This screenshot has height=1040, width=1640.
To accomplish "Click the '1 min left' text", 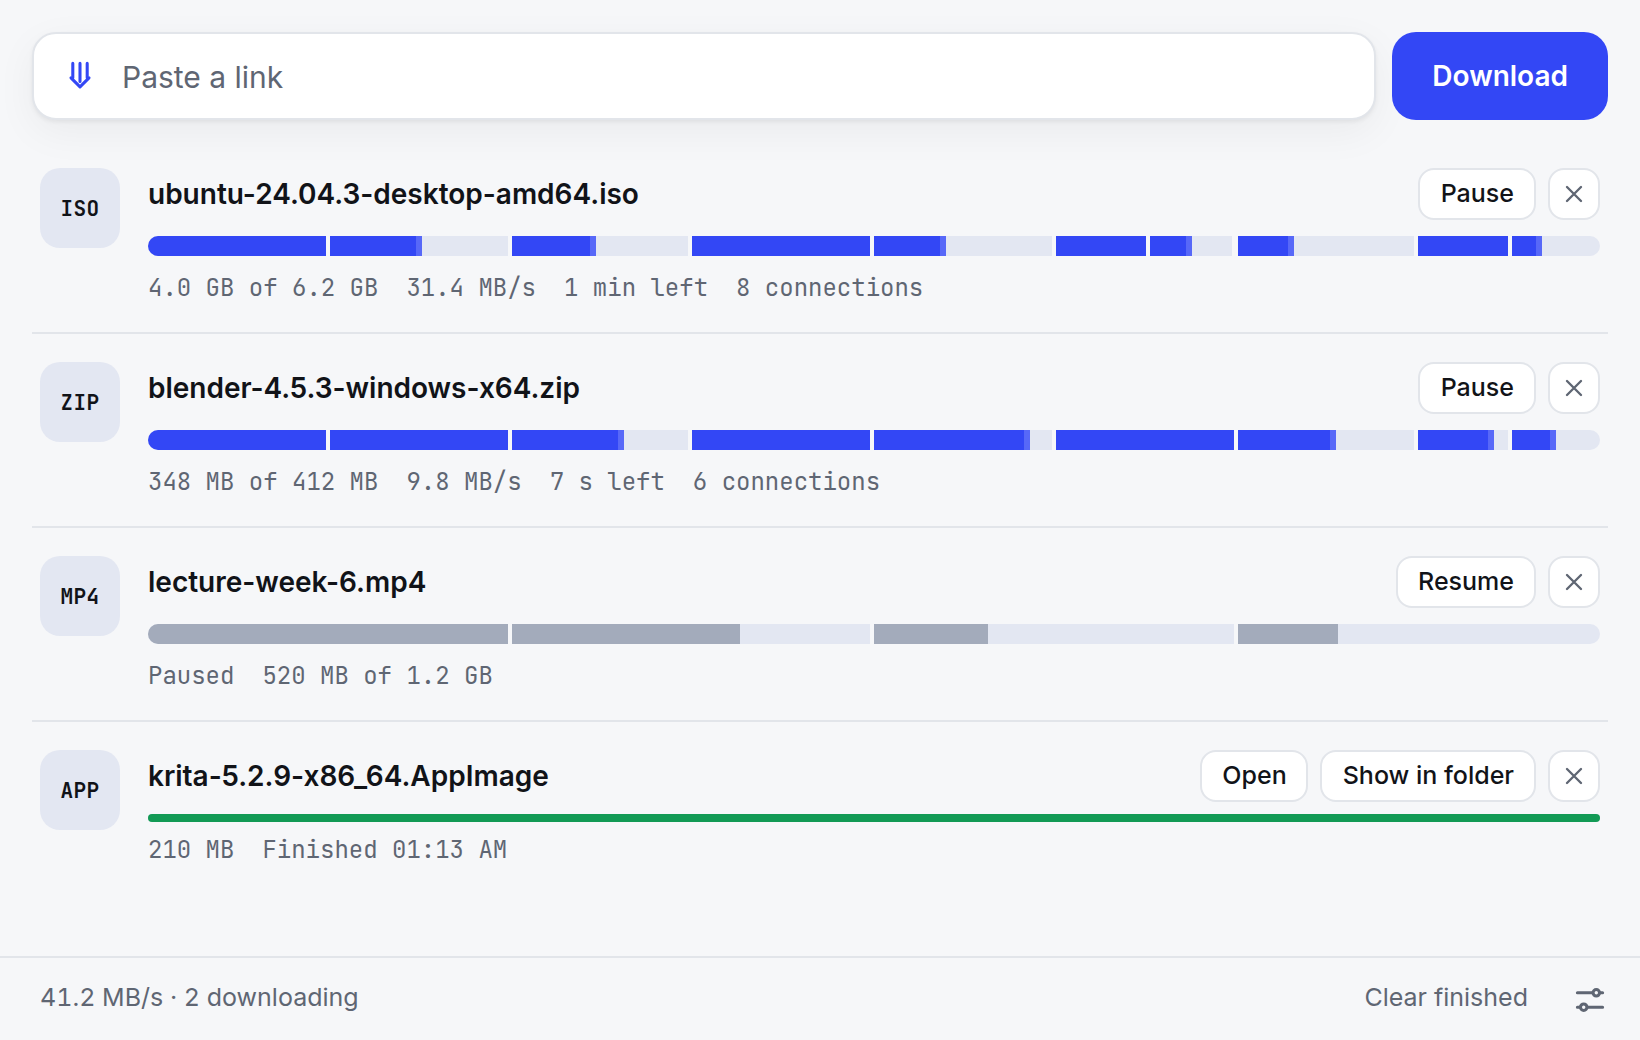I will tap(636, 288).
